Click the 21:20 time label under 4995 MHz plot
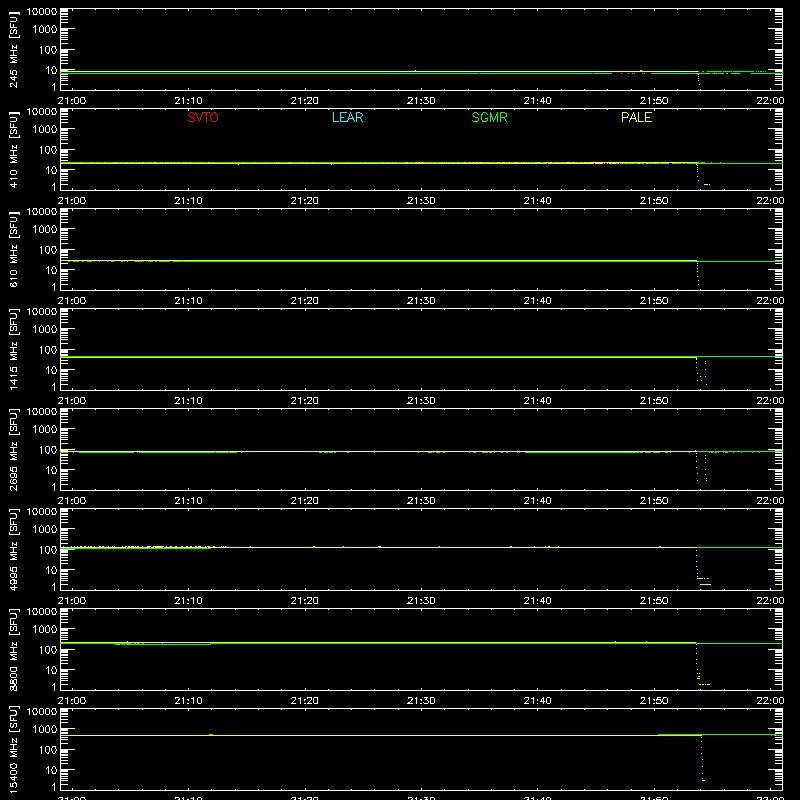 [305, 601]
